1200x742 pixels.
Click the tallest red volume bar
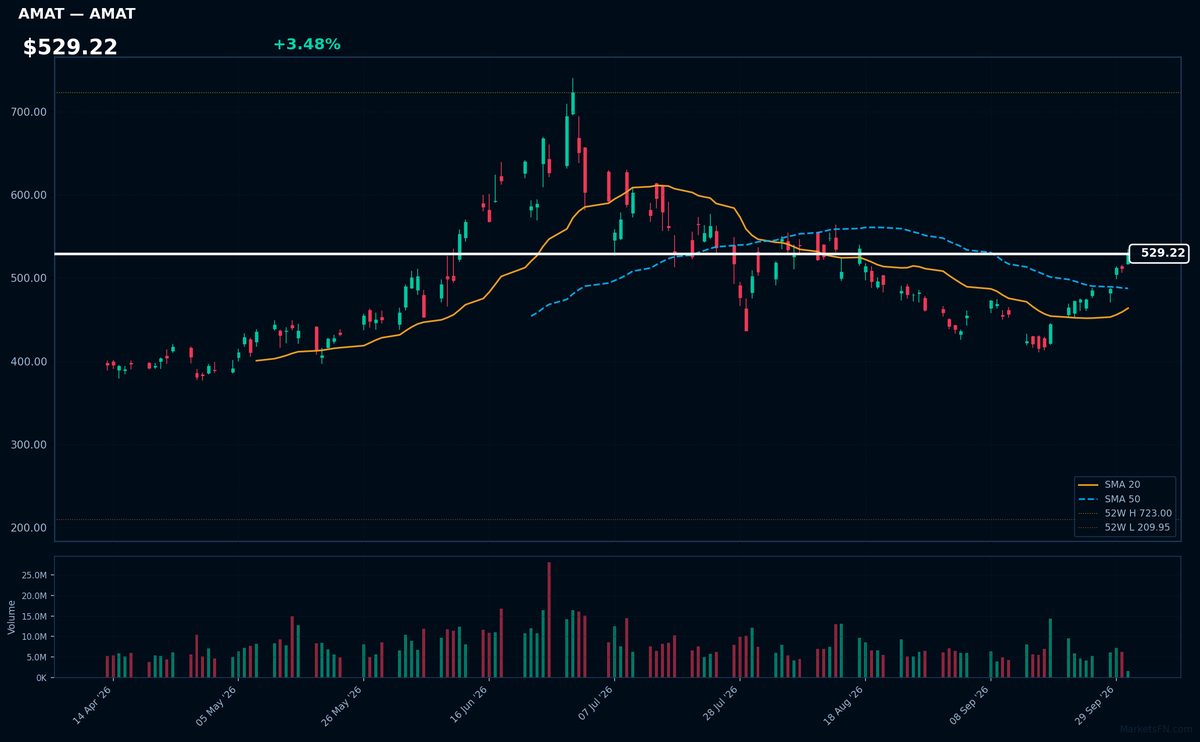click(x=549, y=620)
